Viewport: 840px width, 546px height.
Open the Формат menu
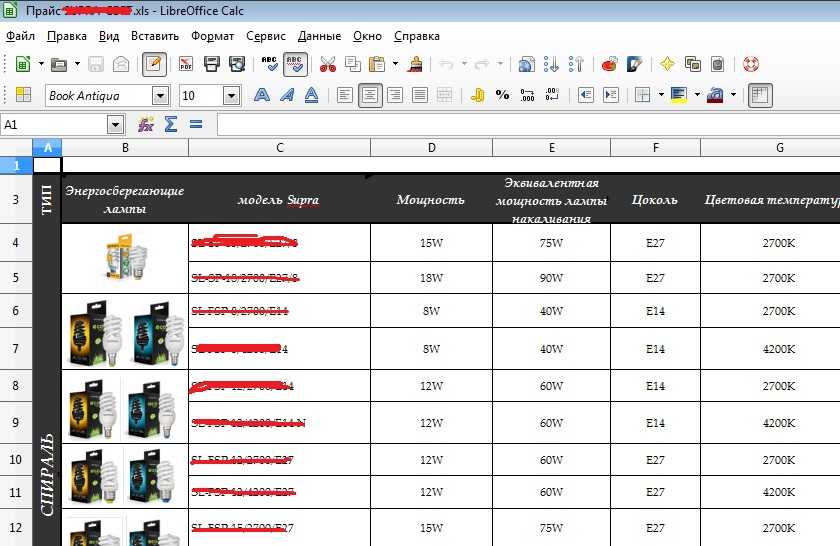[212, 36]
